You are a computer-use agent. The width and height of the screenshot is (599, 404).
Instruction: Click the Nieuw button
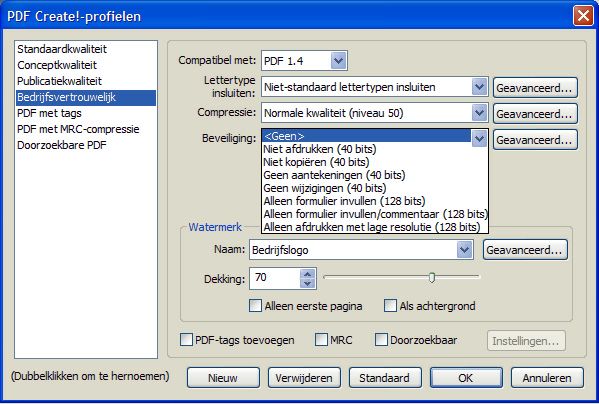tap(223, 378)
